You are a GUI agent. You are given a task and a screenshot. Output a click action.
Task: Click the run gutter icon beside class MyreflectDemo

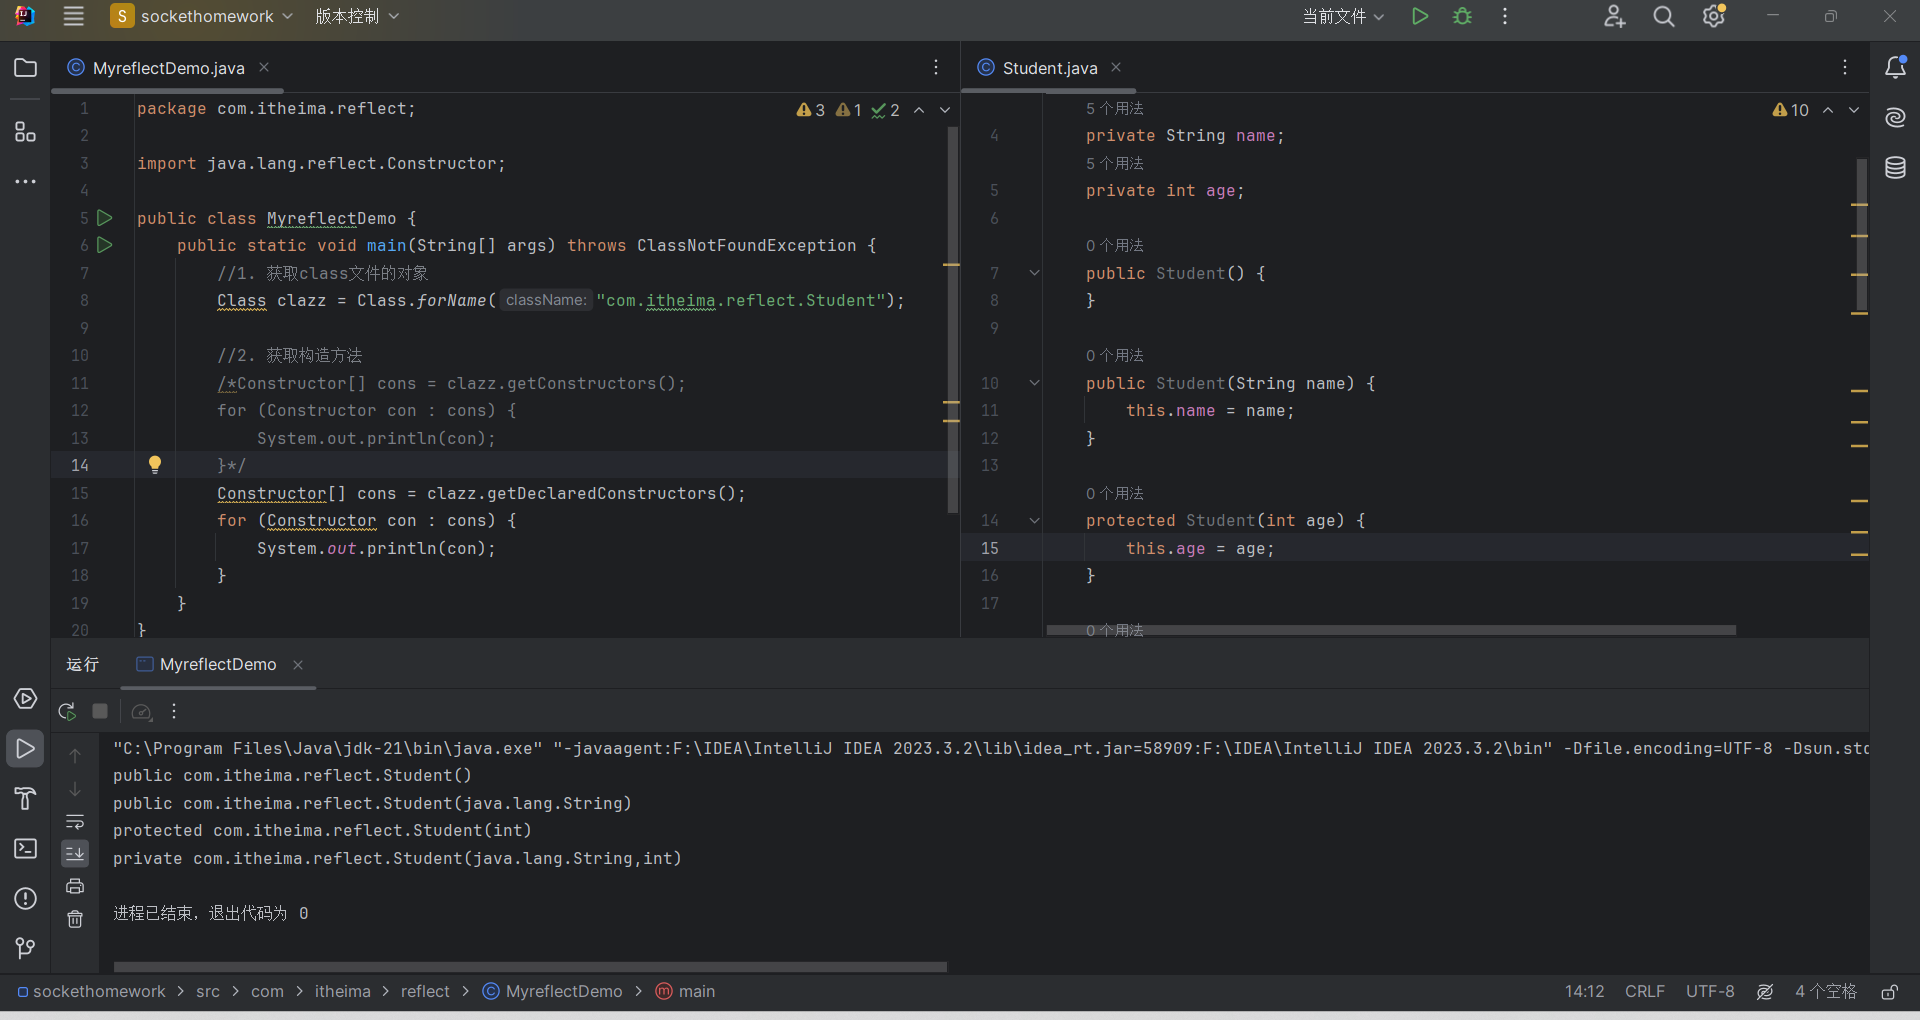[105, 218]
